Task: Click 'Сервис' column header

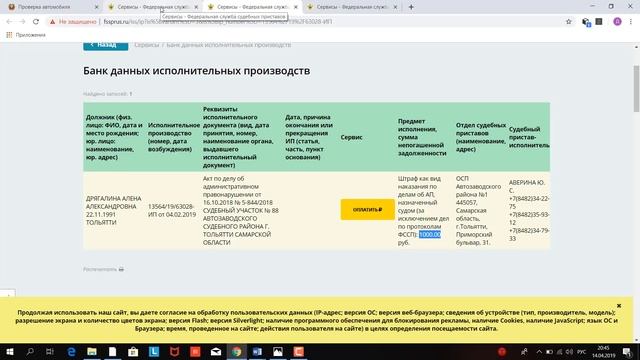Action: click(x=351, y=137)
